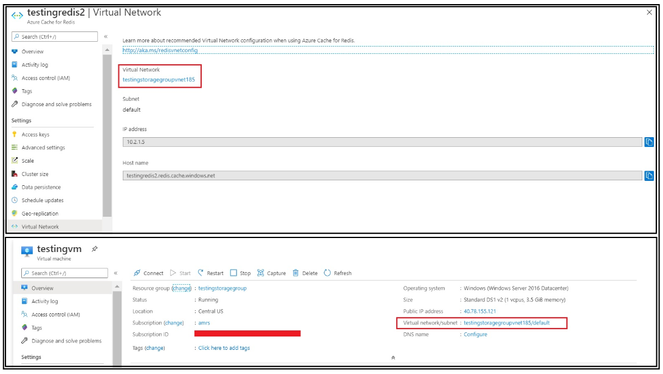Click here to add tags link
The image size is (663, 374).
click(224, 348)
